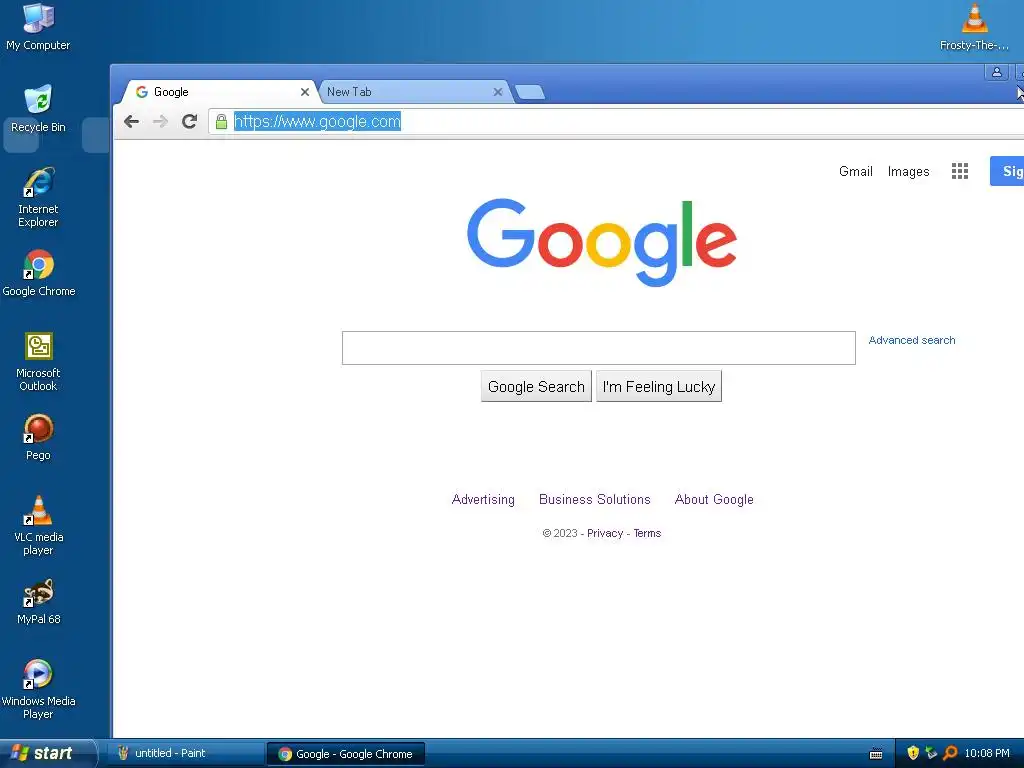Click the Google Search button
Screen dimensions: 1024x768
pos(536,387)
